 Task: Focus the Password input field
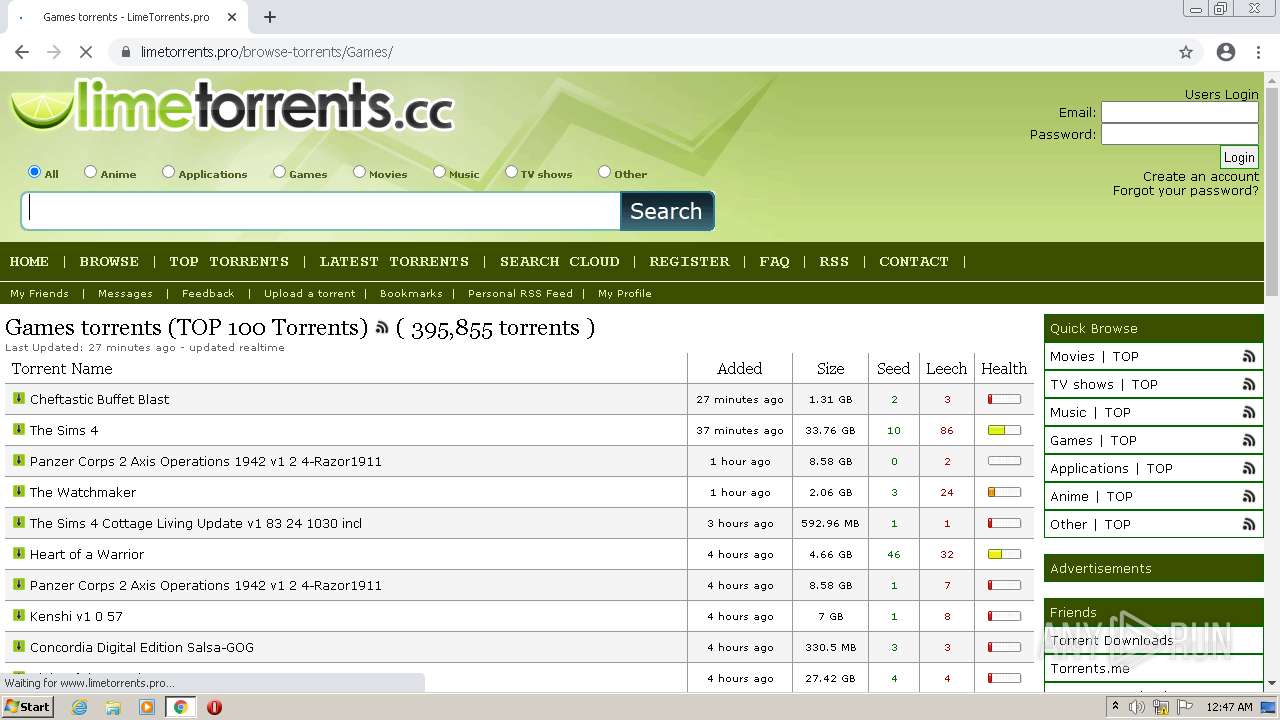1180,134
